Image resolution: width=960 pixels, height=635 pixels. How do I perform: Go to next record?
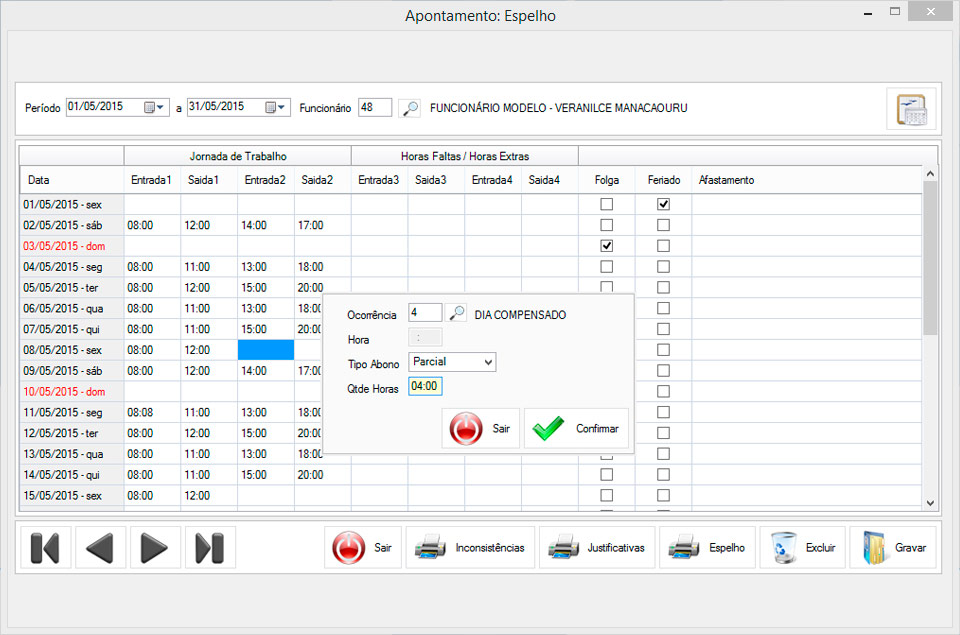[x=154, y=547]
